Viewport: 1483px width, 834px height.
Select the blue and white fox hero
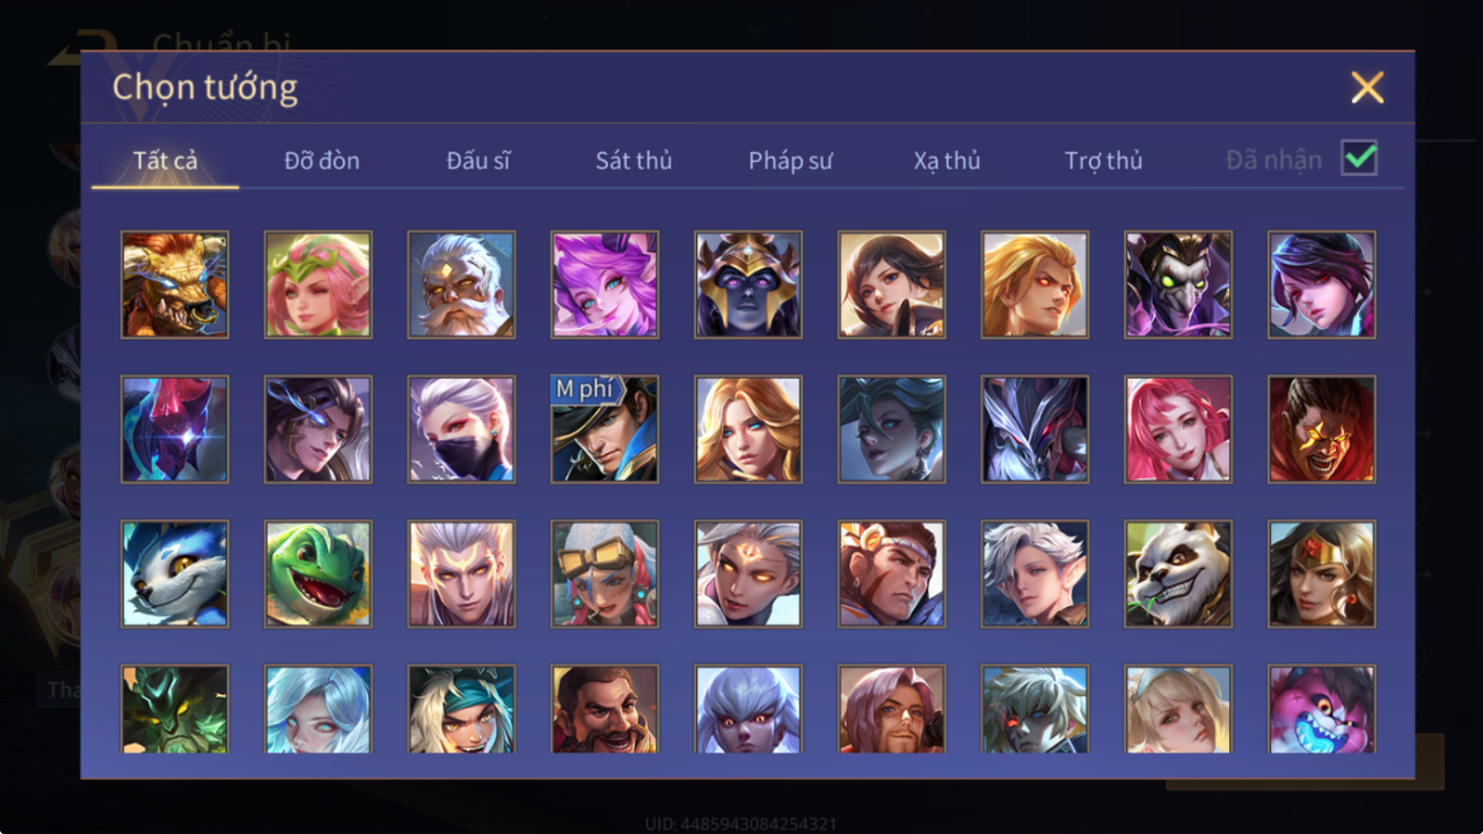[175, 574]
